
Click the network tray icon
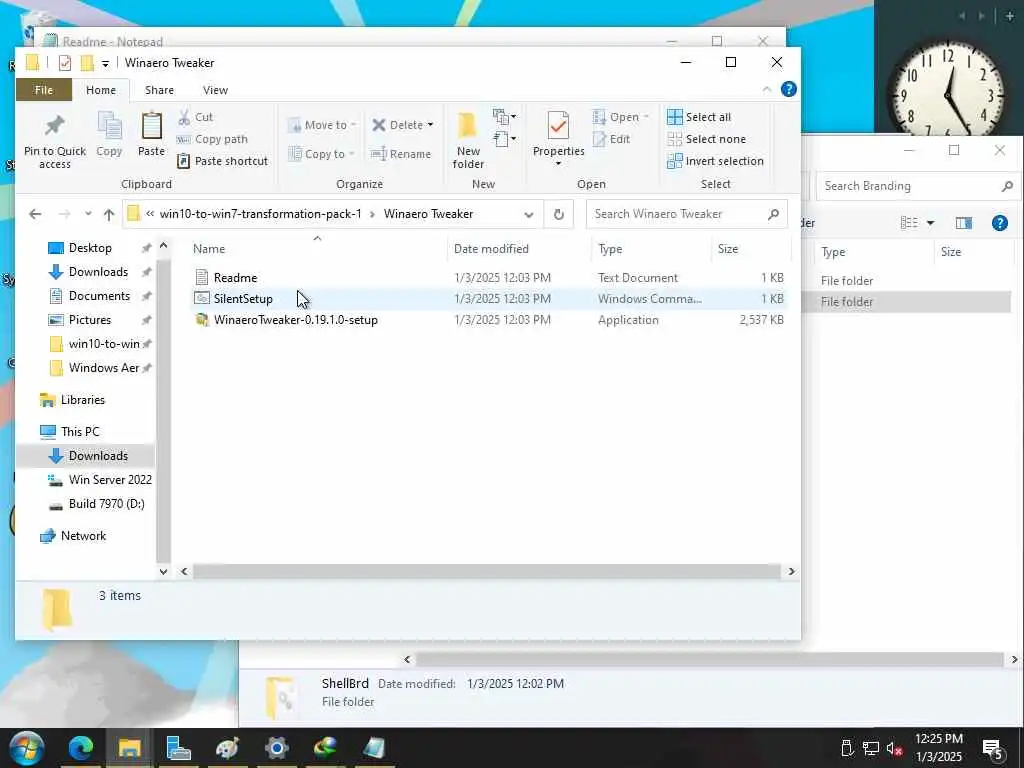[x=871, y=748]
